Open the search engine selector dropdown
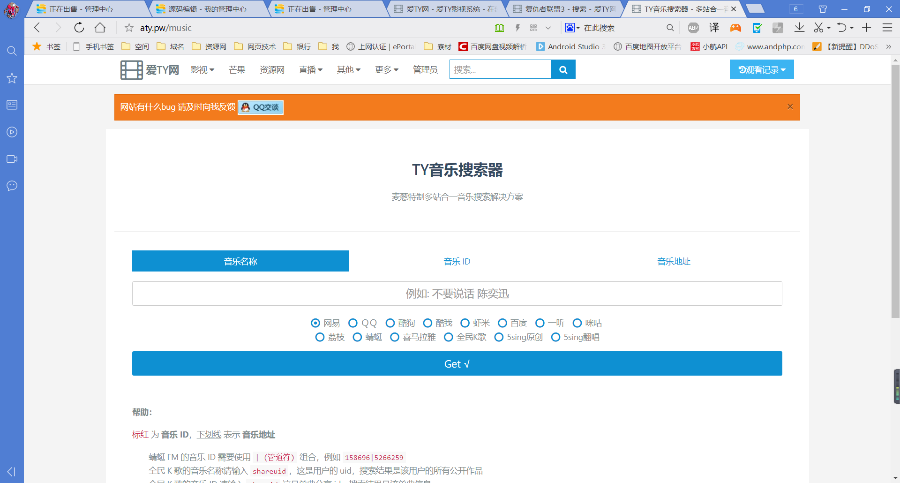The width and height of the screenshot is (900, 483). click(x=572, y=28)
